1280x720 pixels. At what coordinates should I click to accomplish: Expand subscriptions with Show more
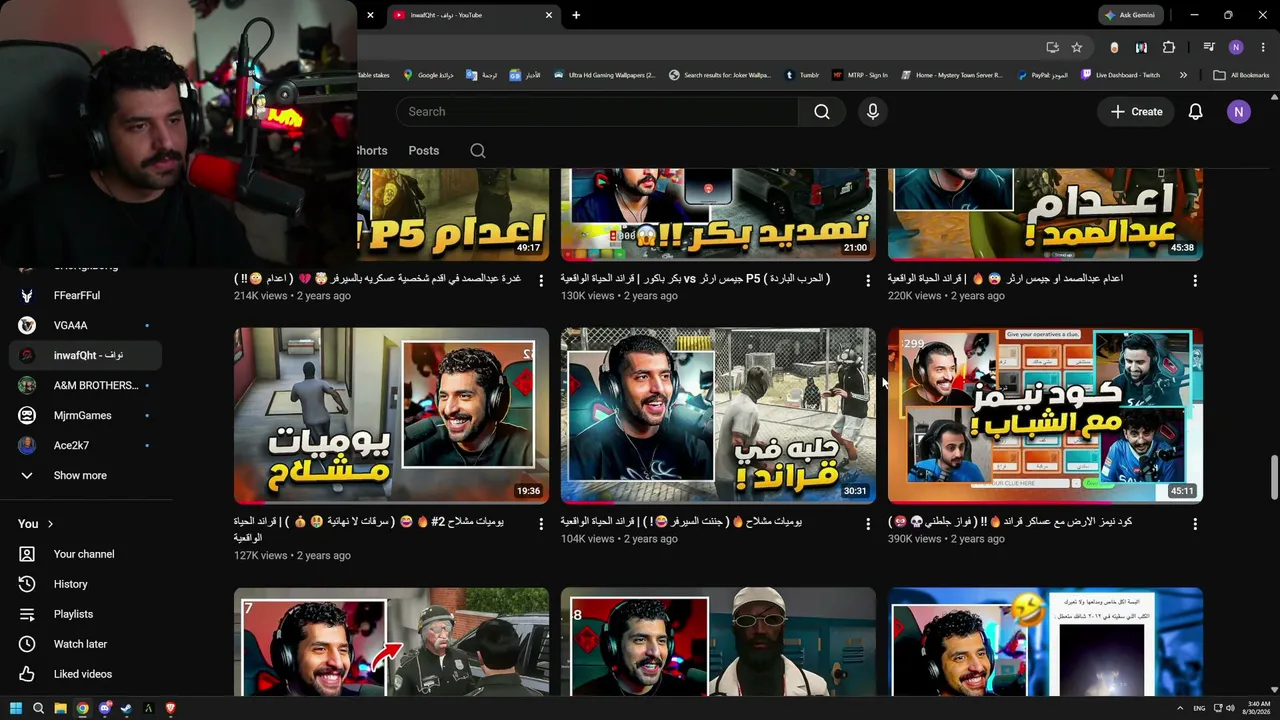86,475
